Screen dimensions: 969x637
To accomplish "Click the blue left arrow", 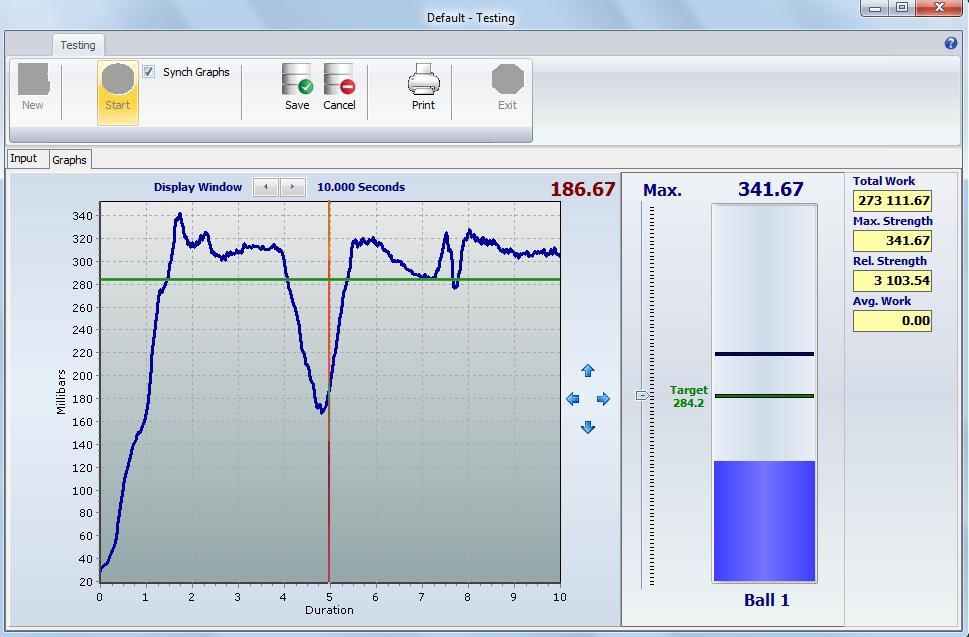I will tap(573, 399).
